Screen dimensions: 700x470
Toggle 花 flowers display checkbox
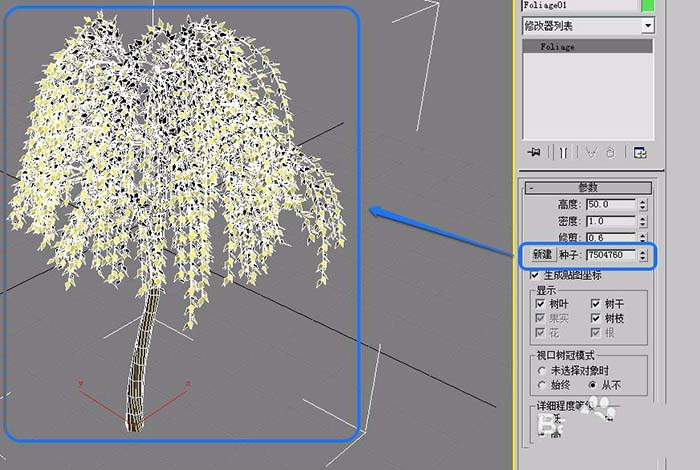point(540,333)
